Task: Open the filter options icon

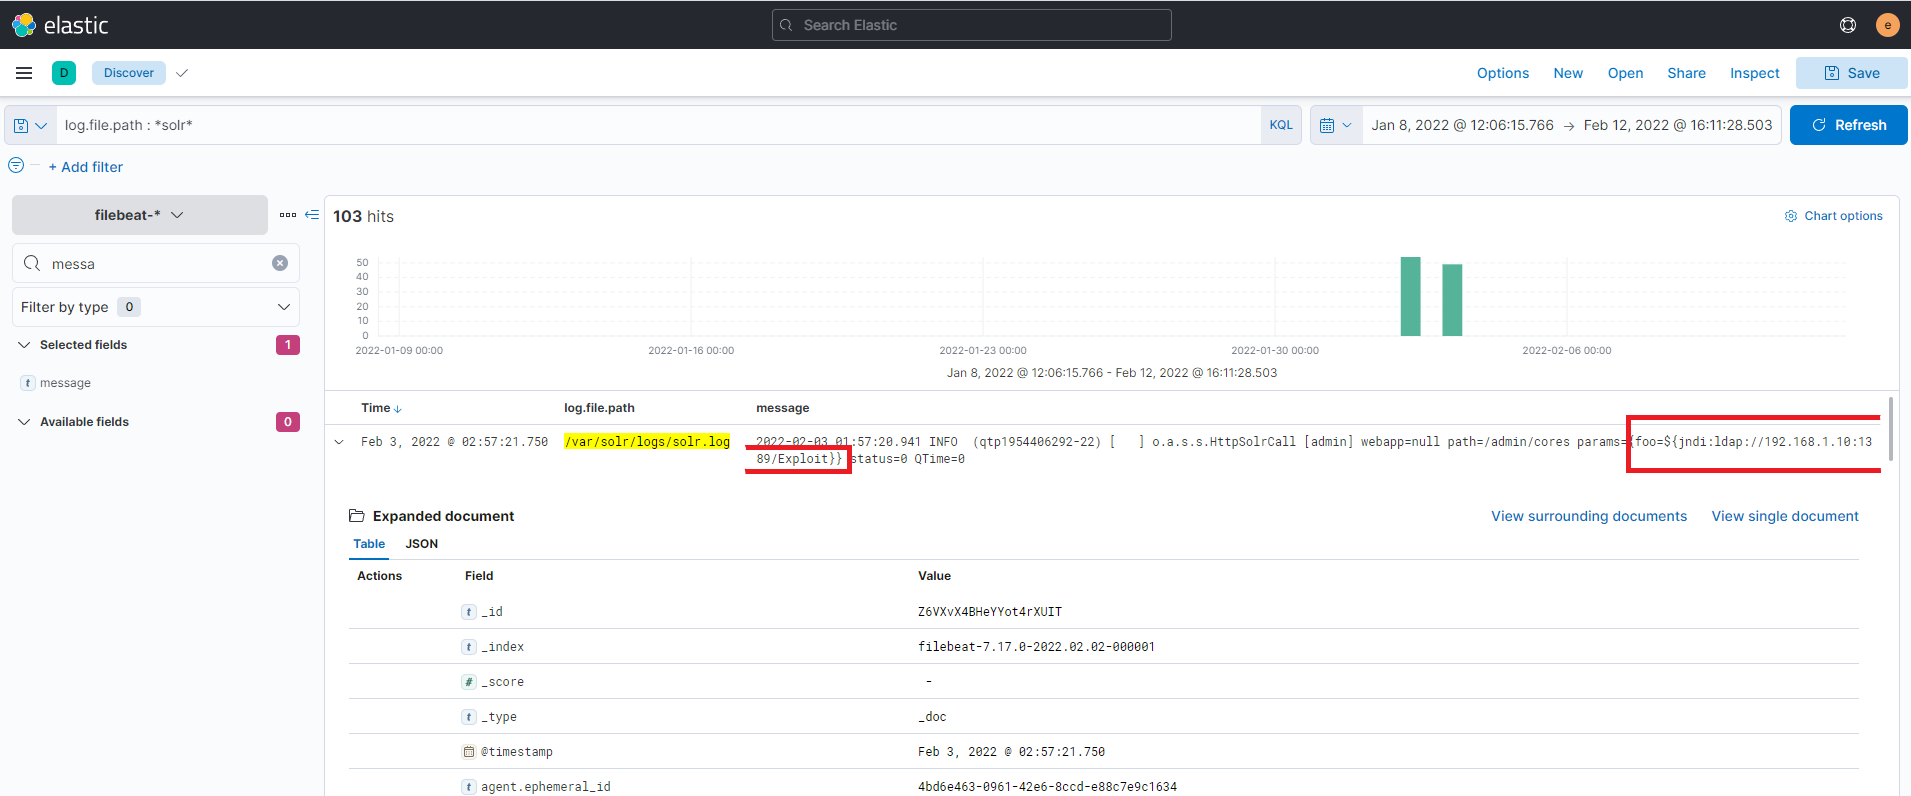Action: click(16, 166)
